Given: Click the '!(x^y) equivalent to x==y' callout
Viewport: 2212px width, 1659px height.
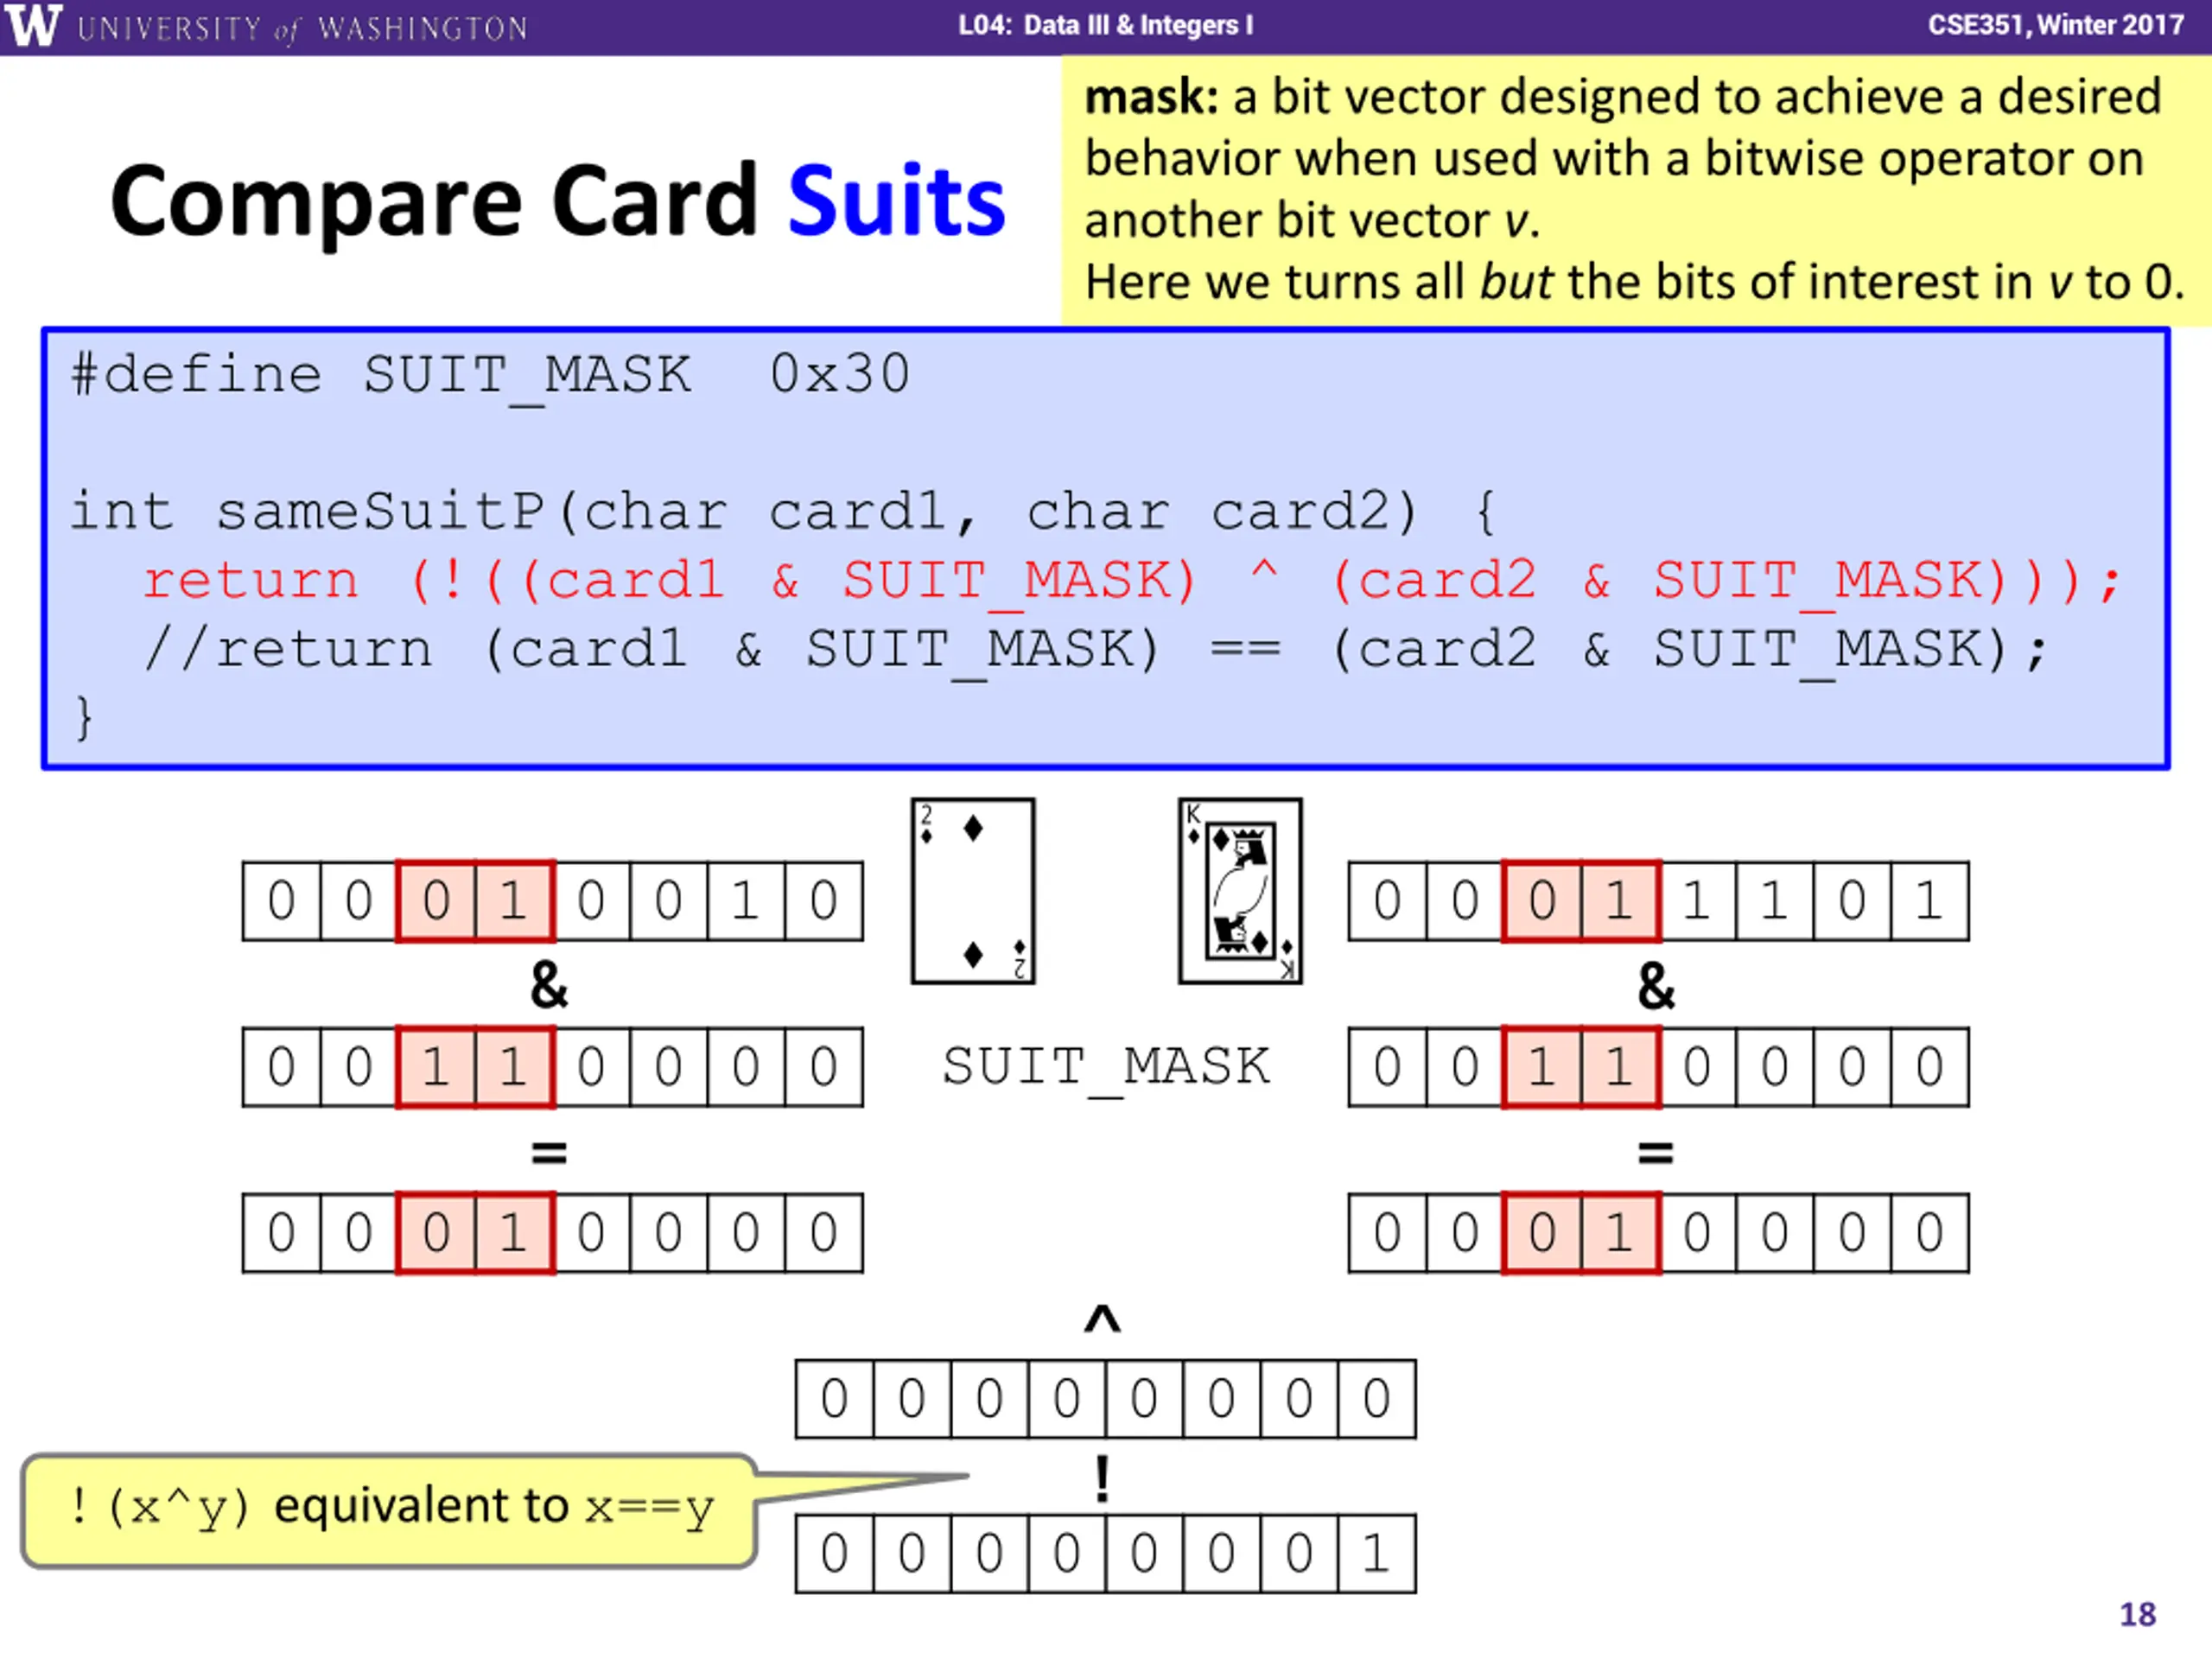Looking at the screenshot, I should pyautogui.click(x=390, y=1510).
